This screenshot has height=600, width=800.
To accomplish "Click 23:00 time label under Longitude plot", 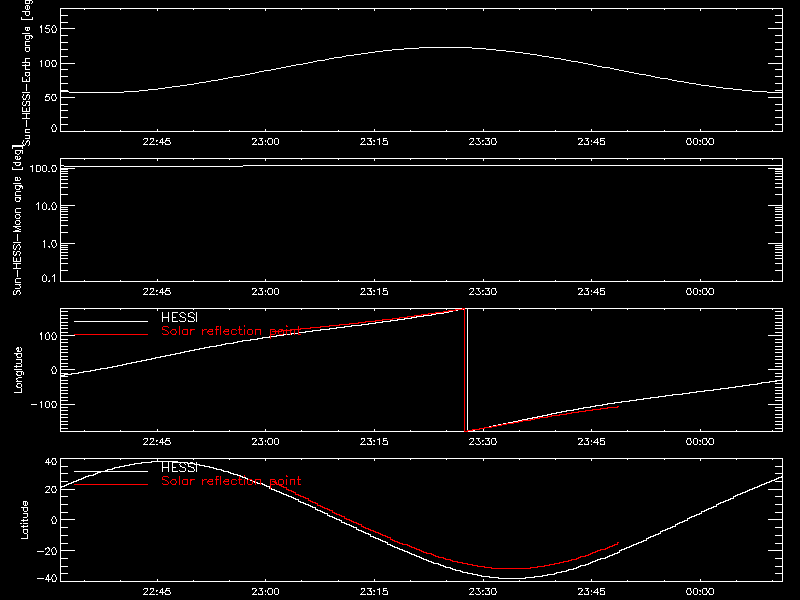I will coord(265,442).
